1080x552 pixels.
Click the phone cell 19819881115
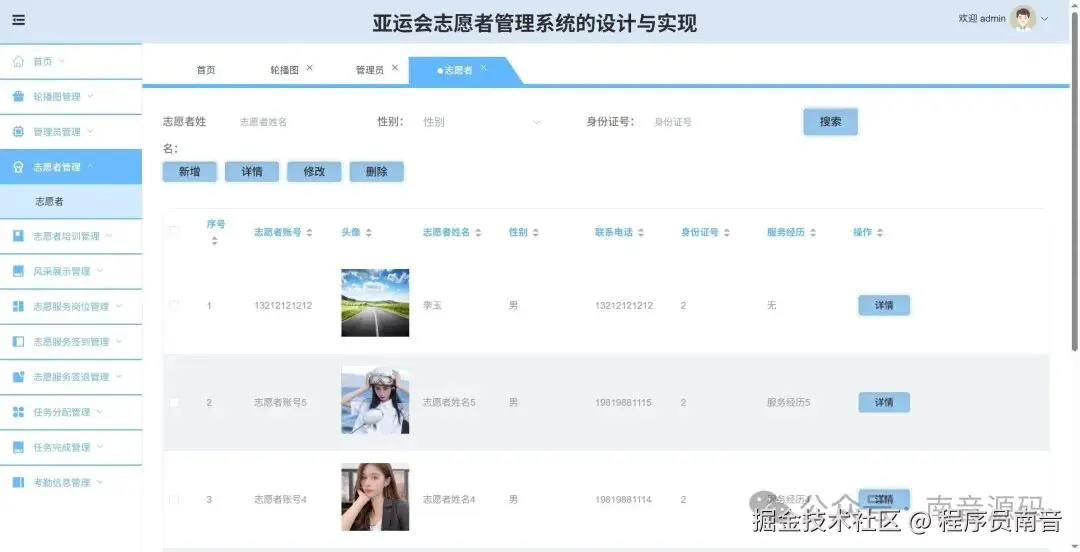point(623,402)
